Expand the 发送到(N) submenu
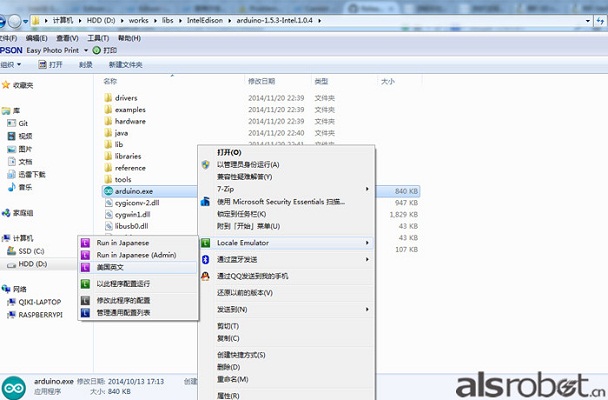The width and height of the screenshot is (608, 400). tap(367, 309)
